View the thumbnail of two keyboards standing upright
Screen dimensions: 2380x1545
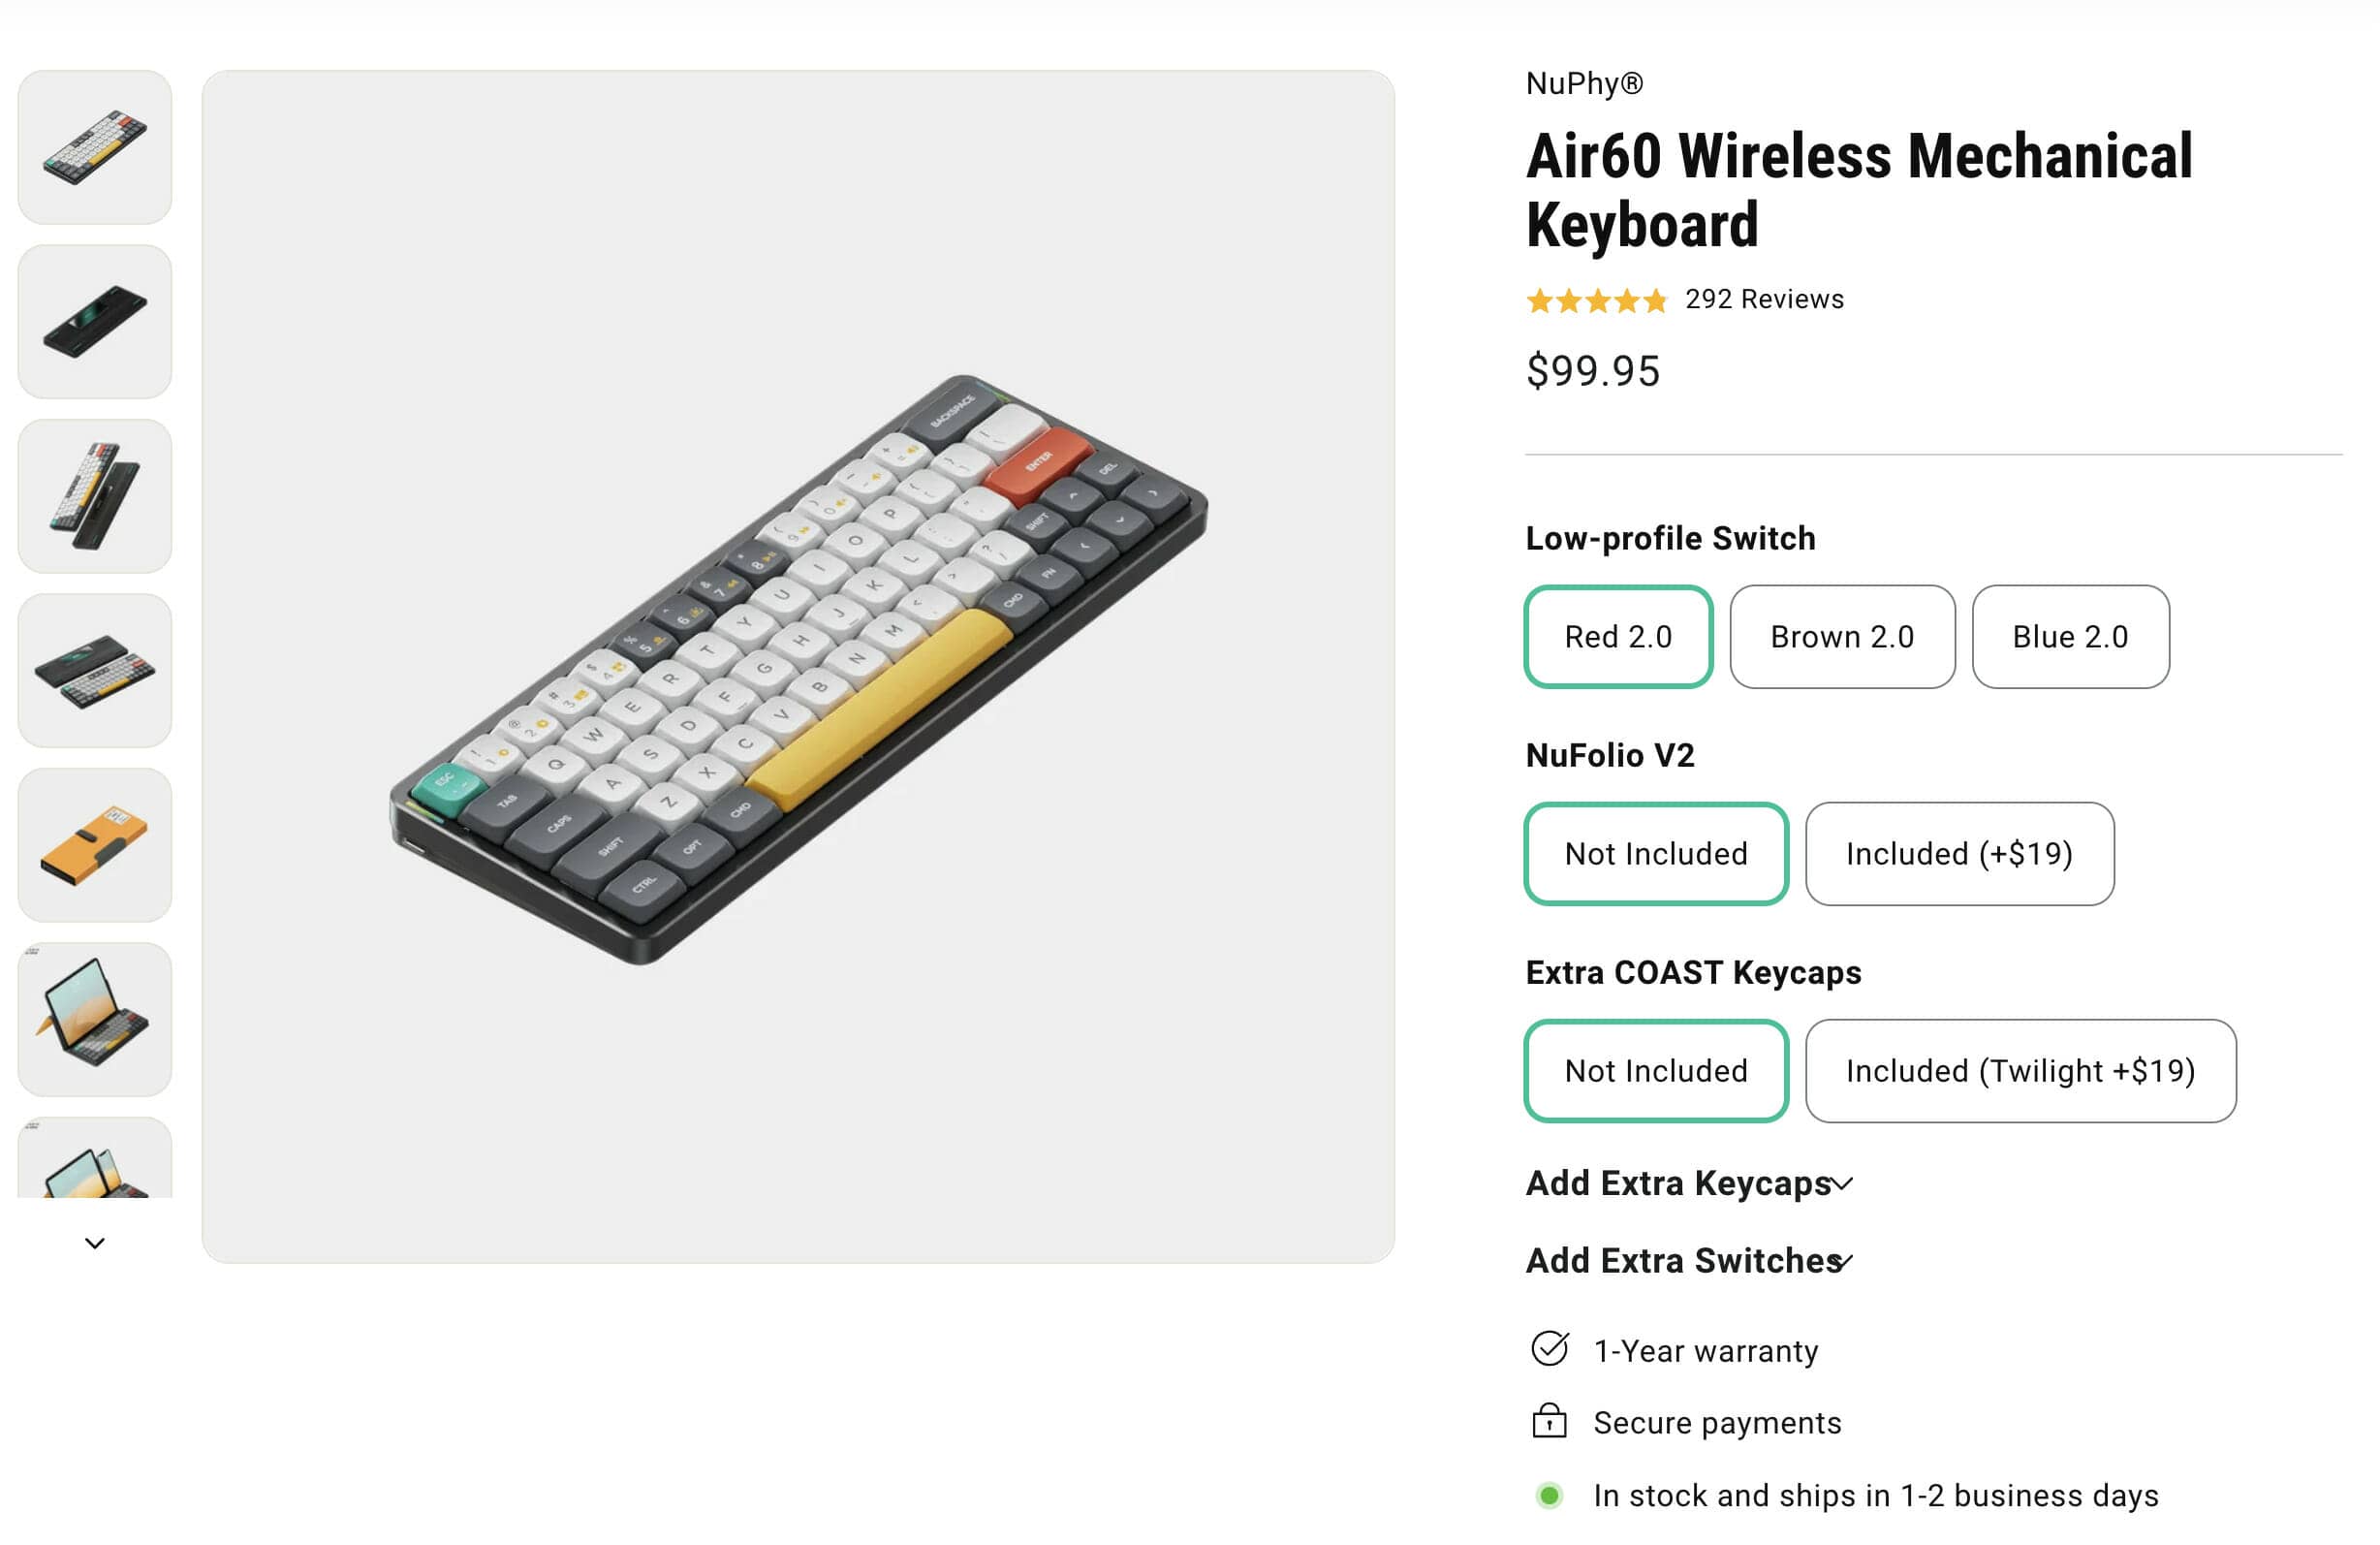pyautogui.click(x=95, y=496)
